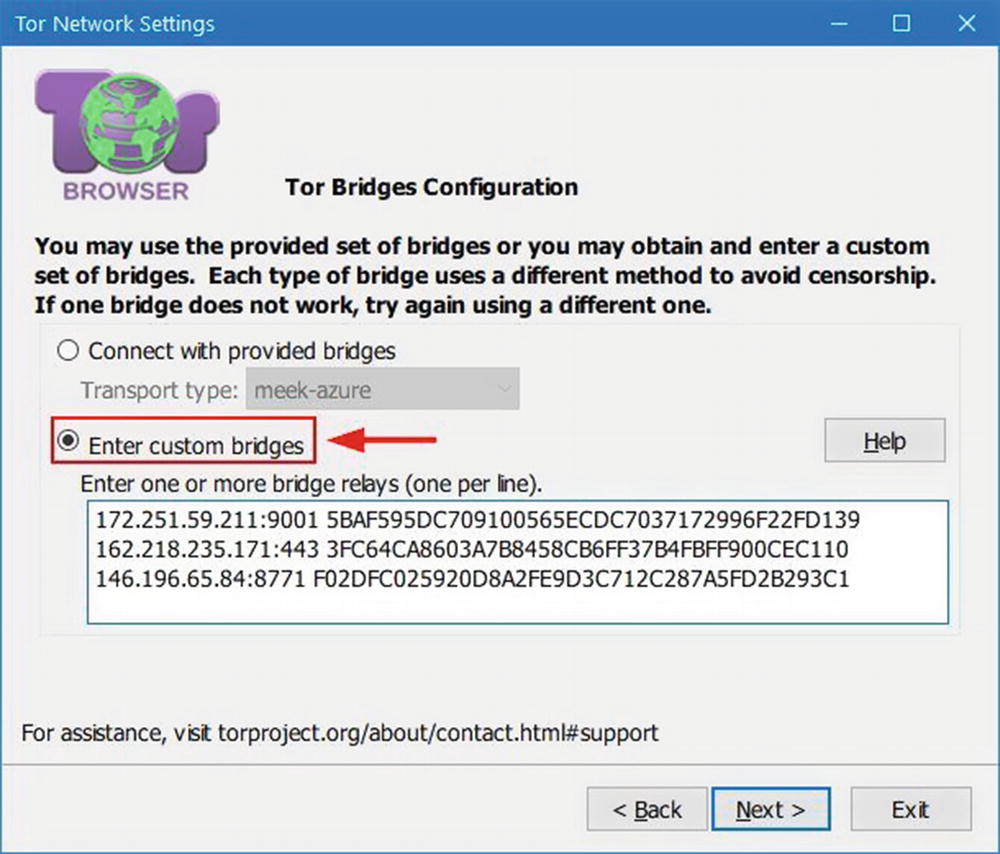Minimize the Tor Network Settings window

pos(839,24)
